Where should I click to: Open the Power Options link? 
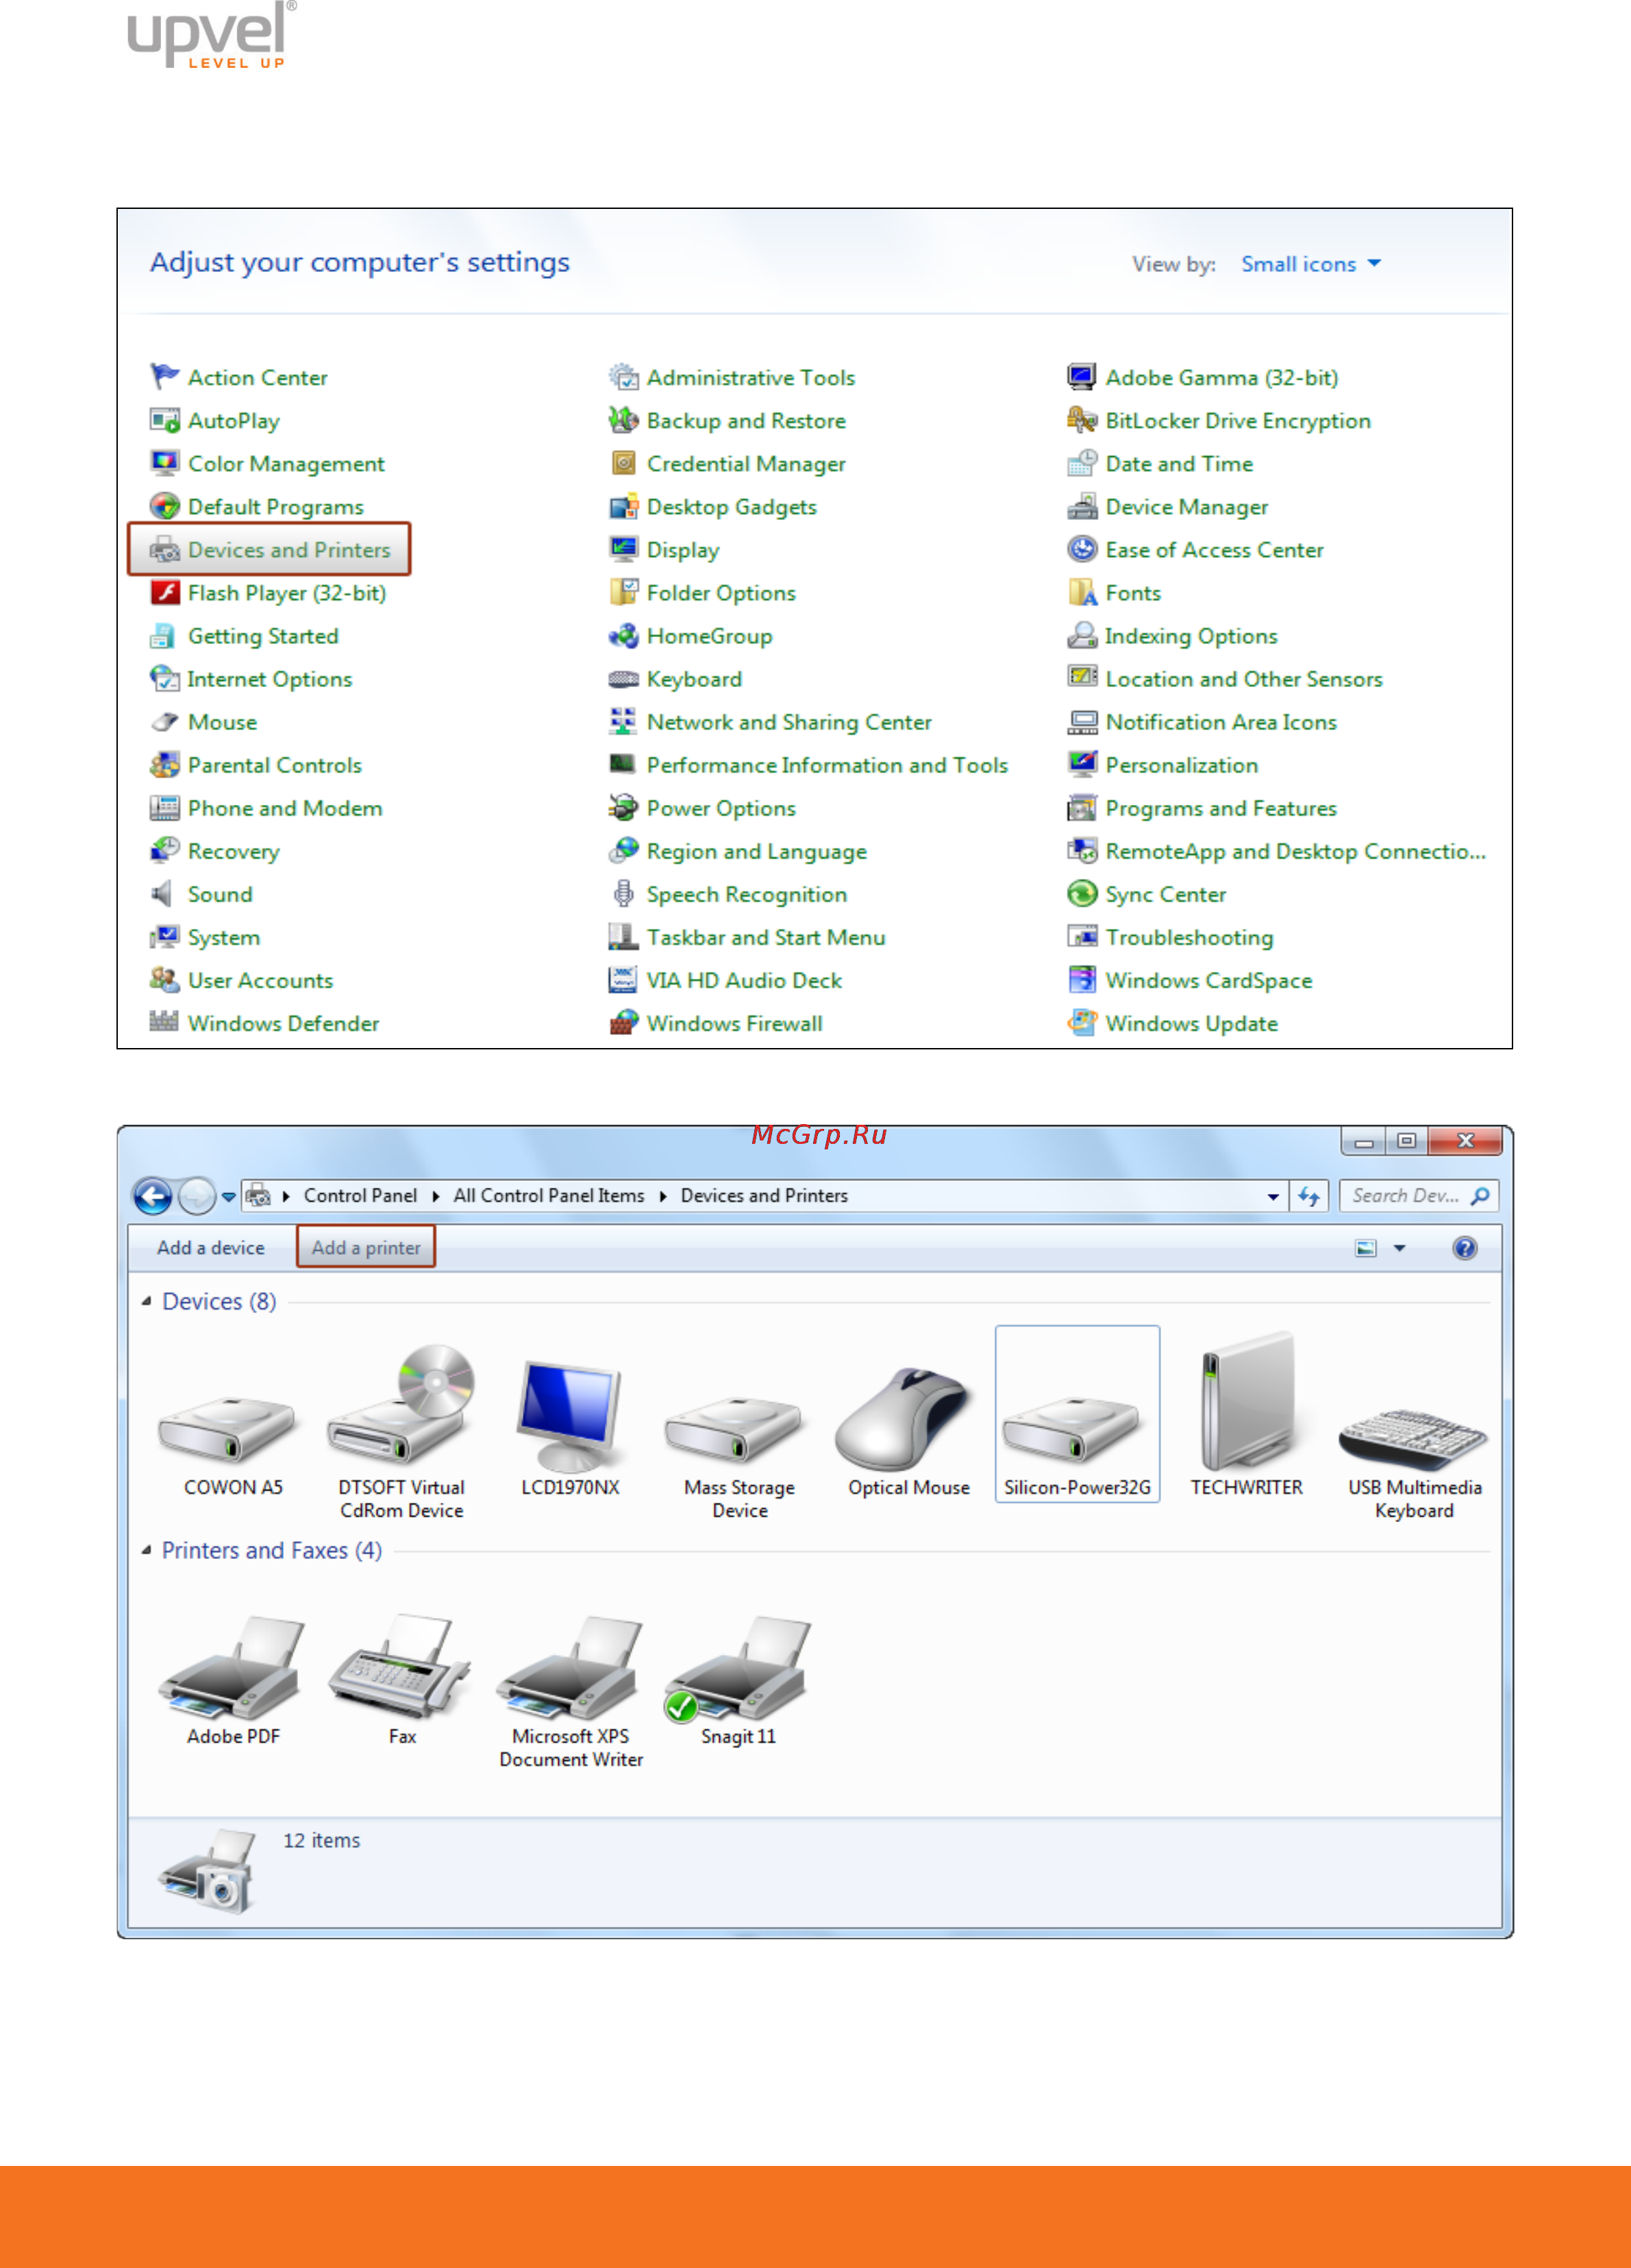click(x=721, y=807)
